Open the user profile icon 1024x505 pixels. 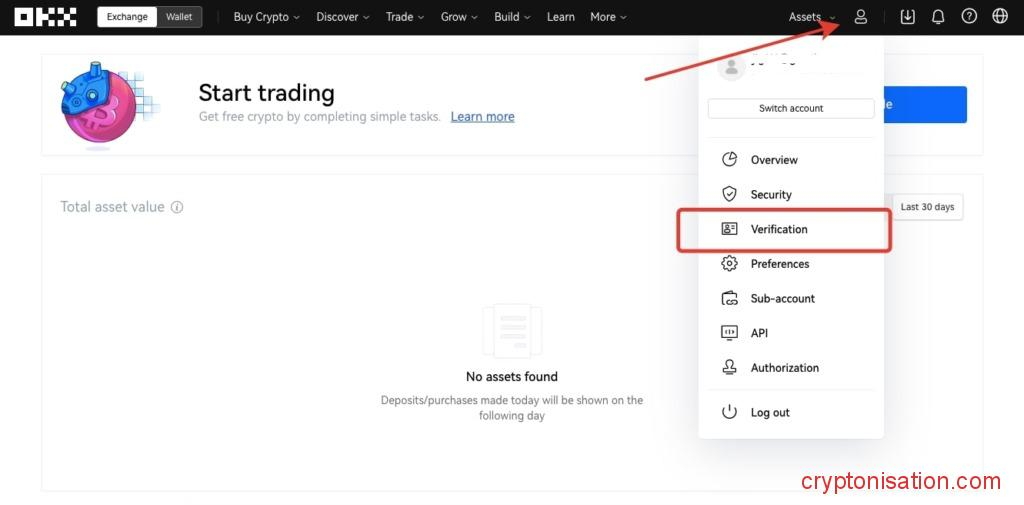[x=860, y=17]
